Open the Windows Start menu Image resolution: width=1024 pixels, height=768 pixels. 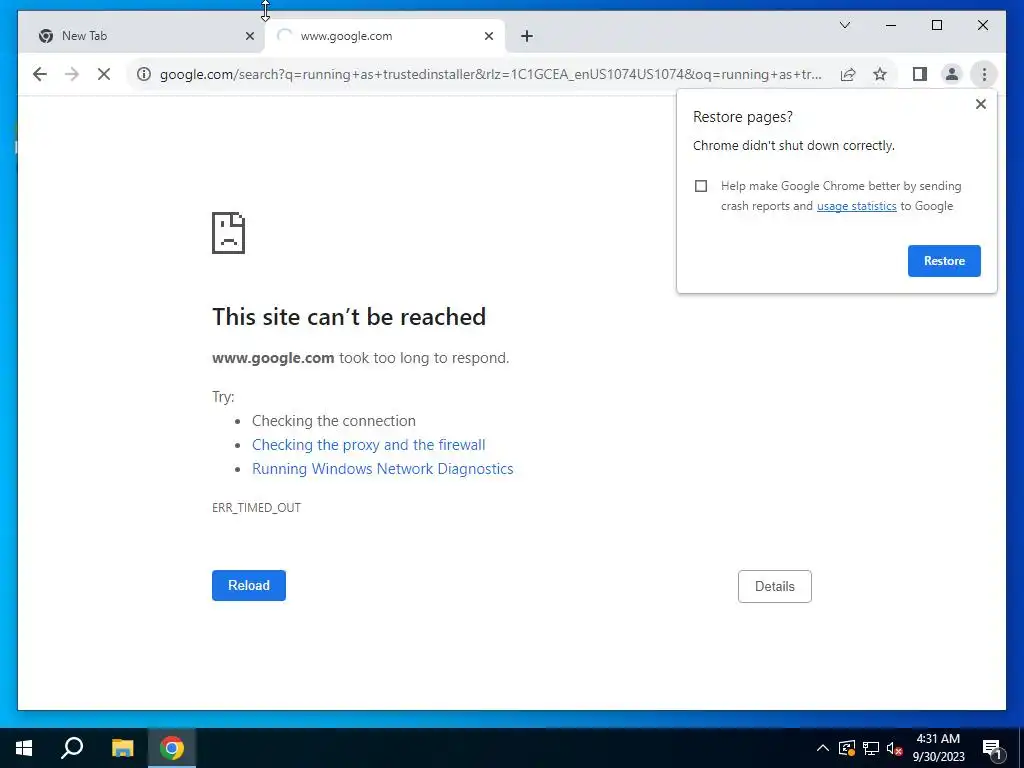[x=24, y=748]
